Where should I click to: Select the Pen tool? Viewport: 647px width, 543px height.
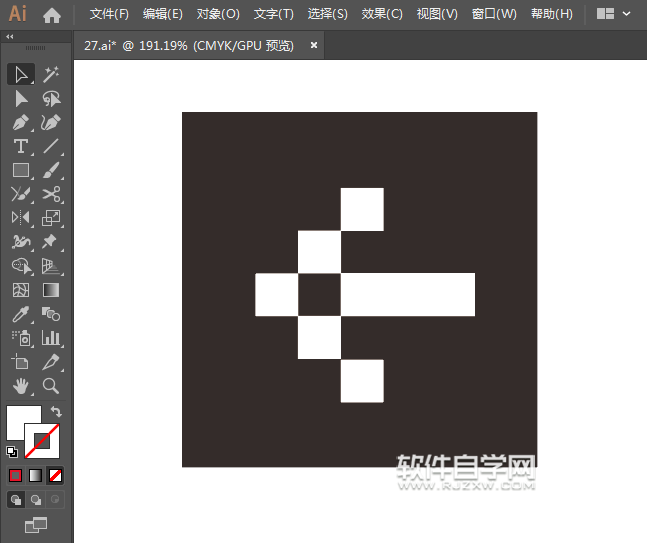(21, 123)
